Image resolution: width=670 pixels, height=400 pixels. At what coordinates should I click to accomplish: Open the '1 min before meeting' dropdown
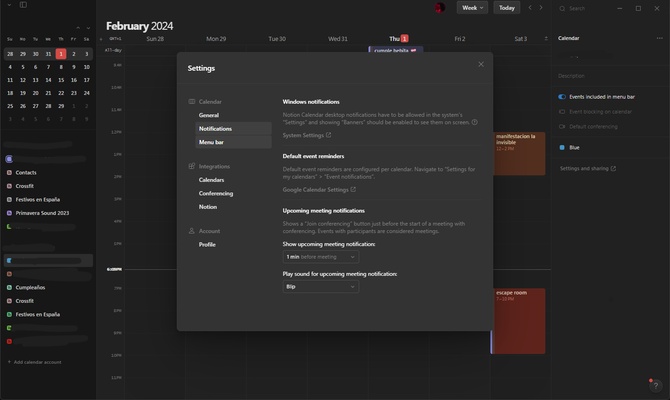tap(320, 257)
